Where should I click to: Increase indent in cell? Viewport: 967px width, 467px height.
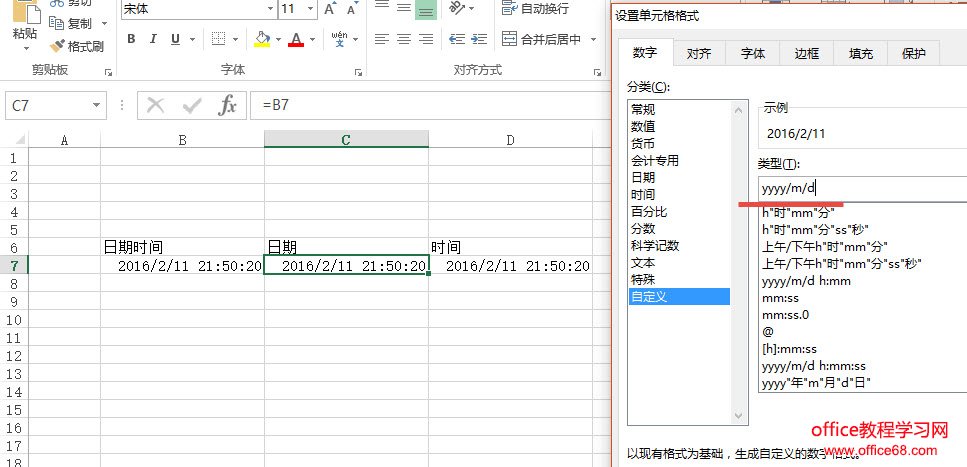(x=479, y=39)
